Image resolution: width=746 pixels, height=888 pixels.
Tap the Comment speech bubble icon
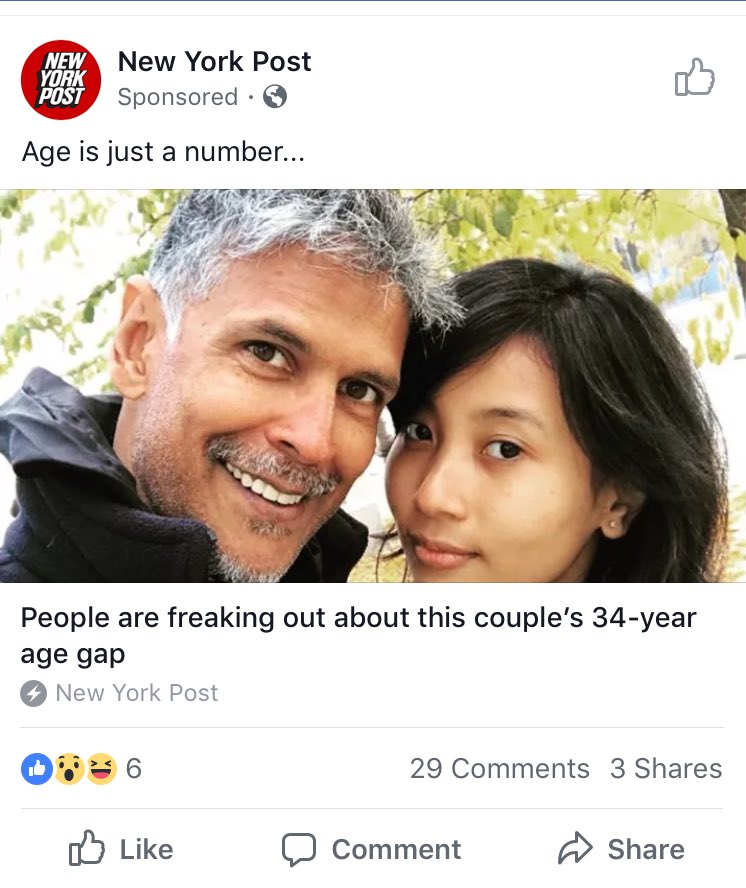[299, 849]
